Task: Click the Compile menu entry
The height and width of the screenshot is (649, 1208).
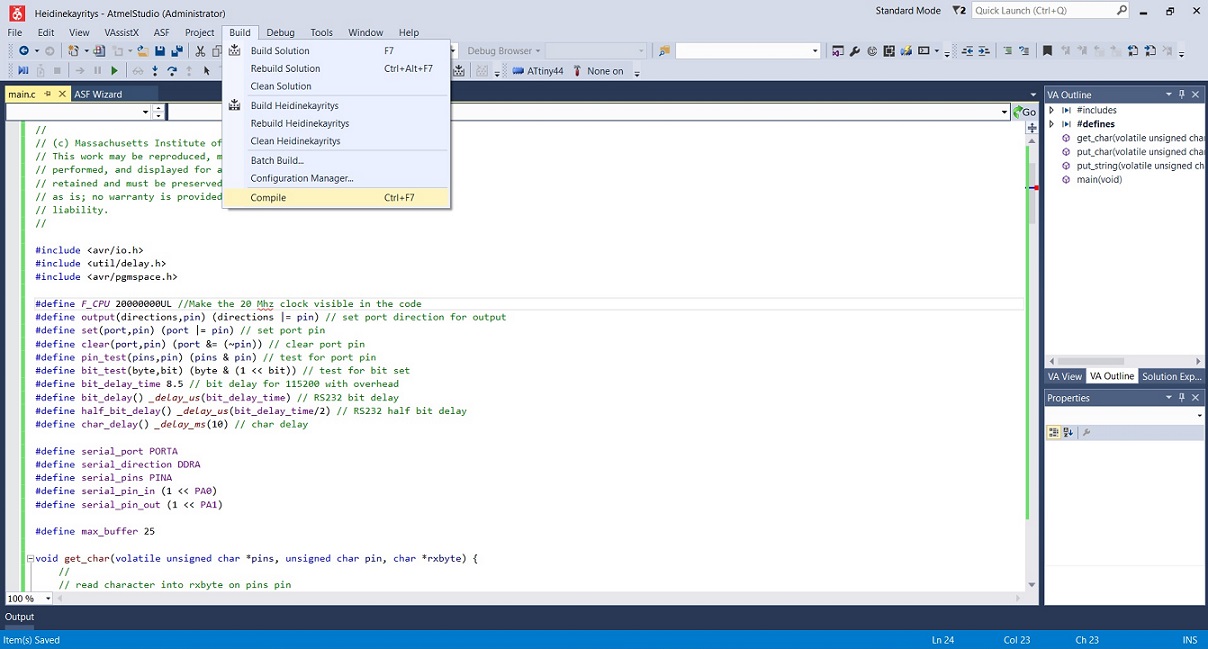Action: (x=336, y=197)
